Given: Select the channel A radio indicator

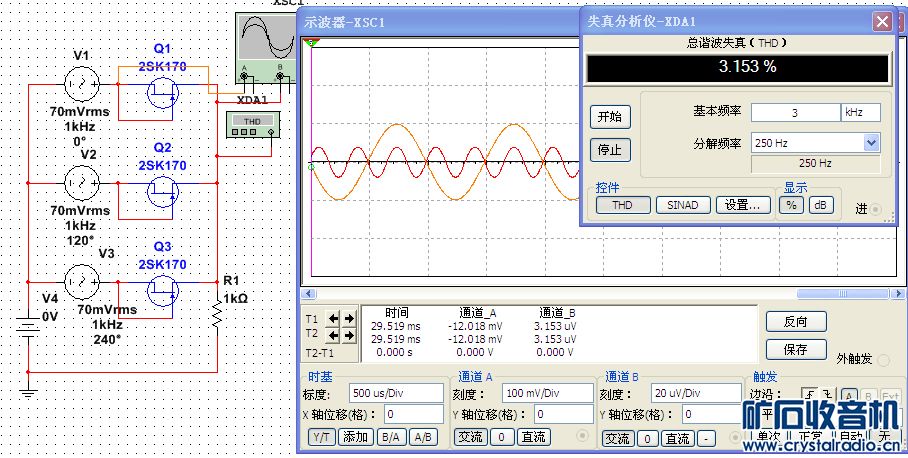Looking at the screenshot, I should point(583,435).
